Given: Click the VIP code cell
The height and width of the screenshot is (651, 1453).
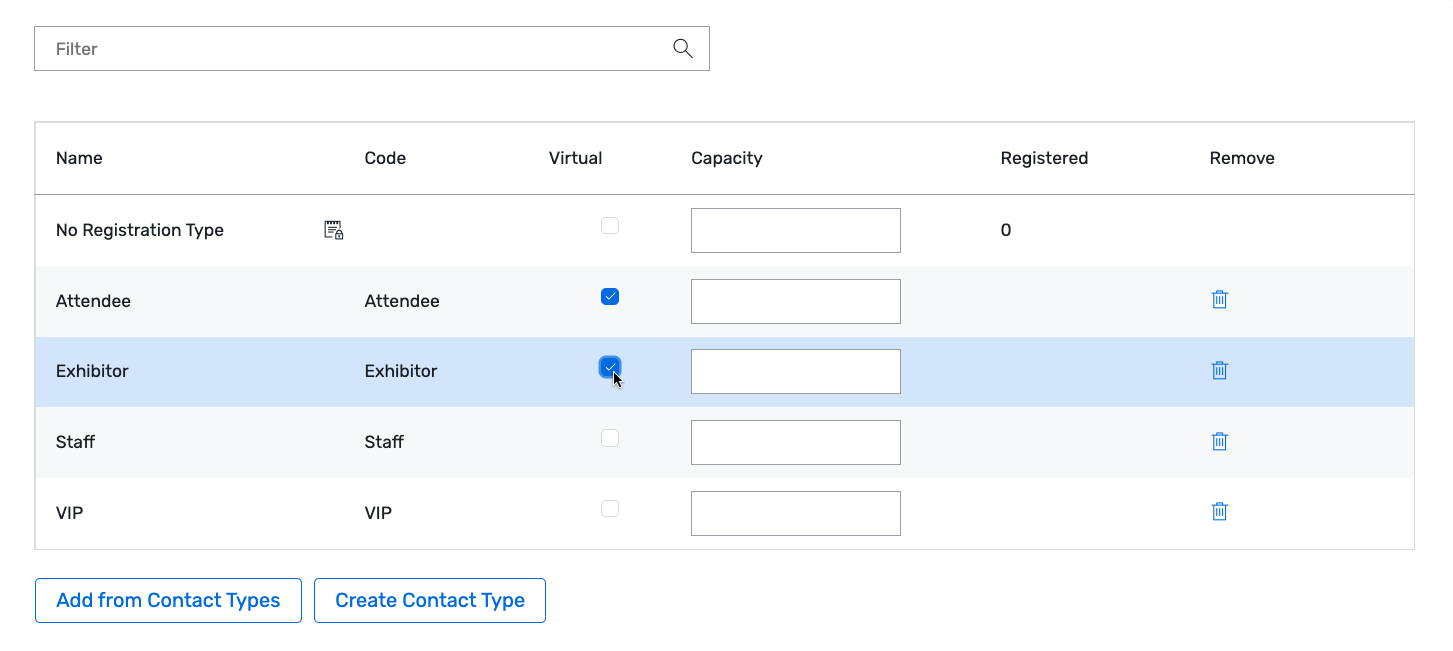Looking at the screenshot, I should 378,513.
